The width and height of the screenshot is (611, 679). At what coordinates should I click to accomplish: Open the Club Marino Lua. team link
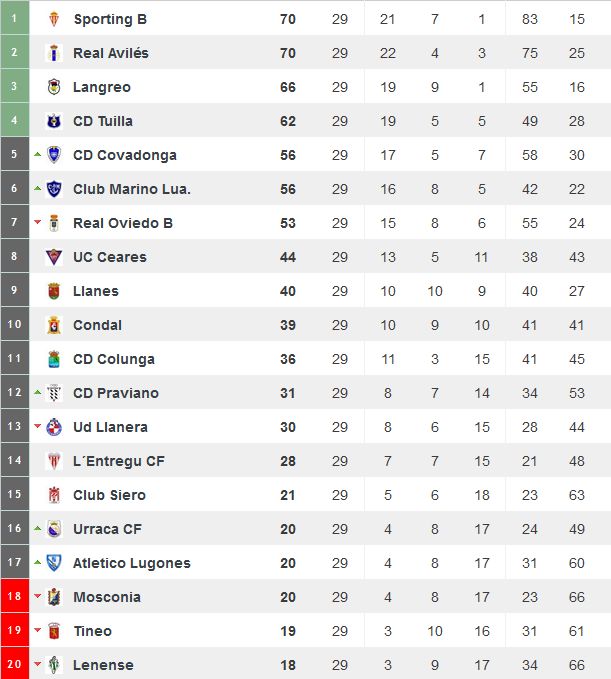pos(132,189)
